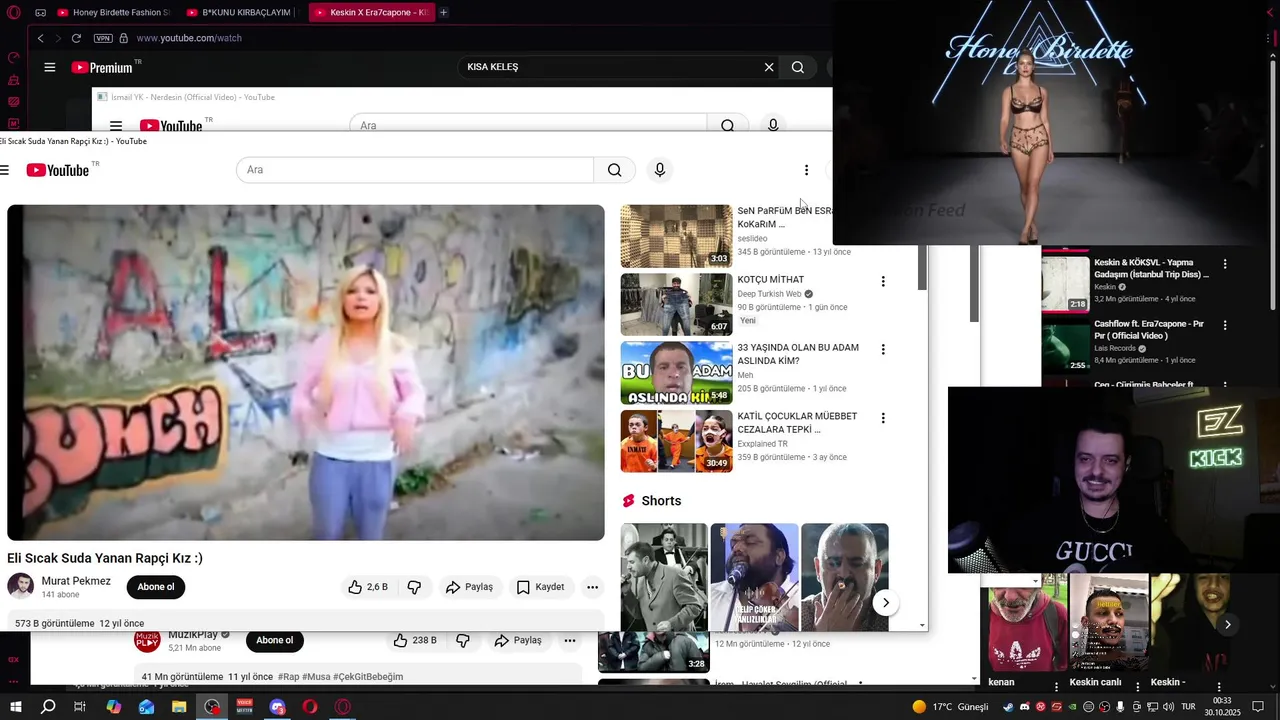Image resolution: width=1280 pixels, height=720 pixels.
Task: Open the hamburger menu beside YouTube Premium logo
Action: pos(49,67)
